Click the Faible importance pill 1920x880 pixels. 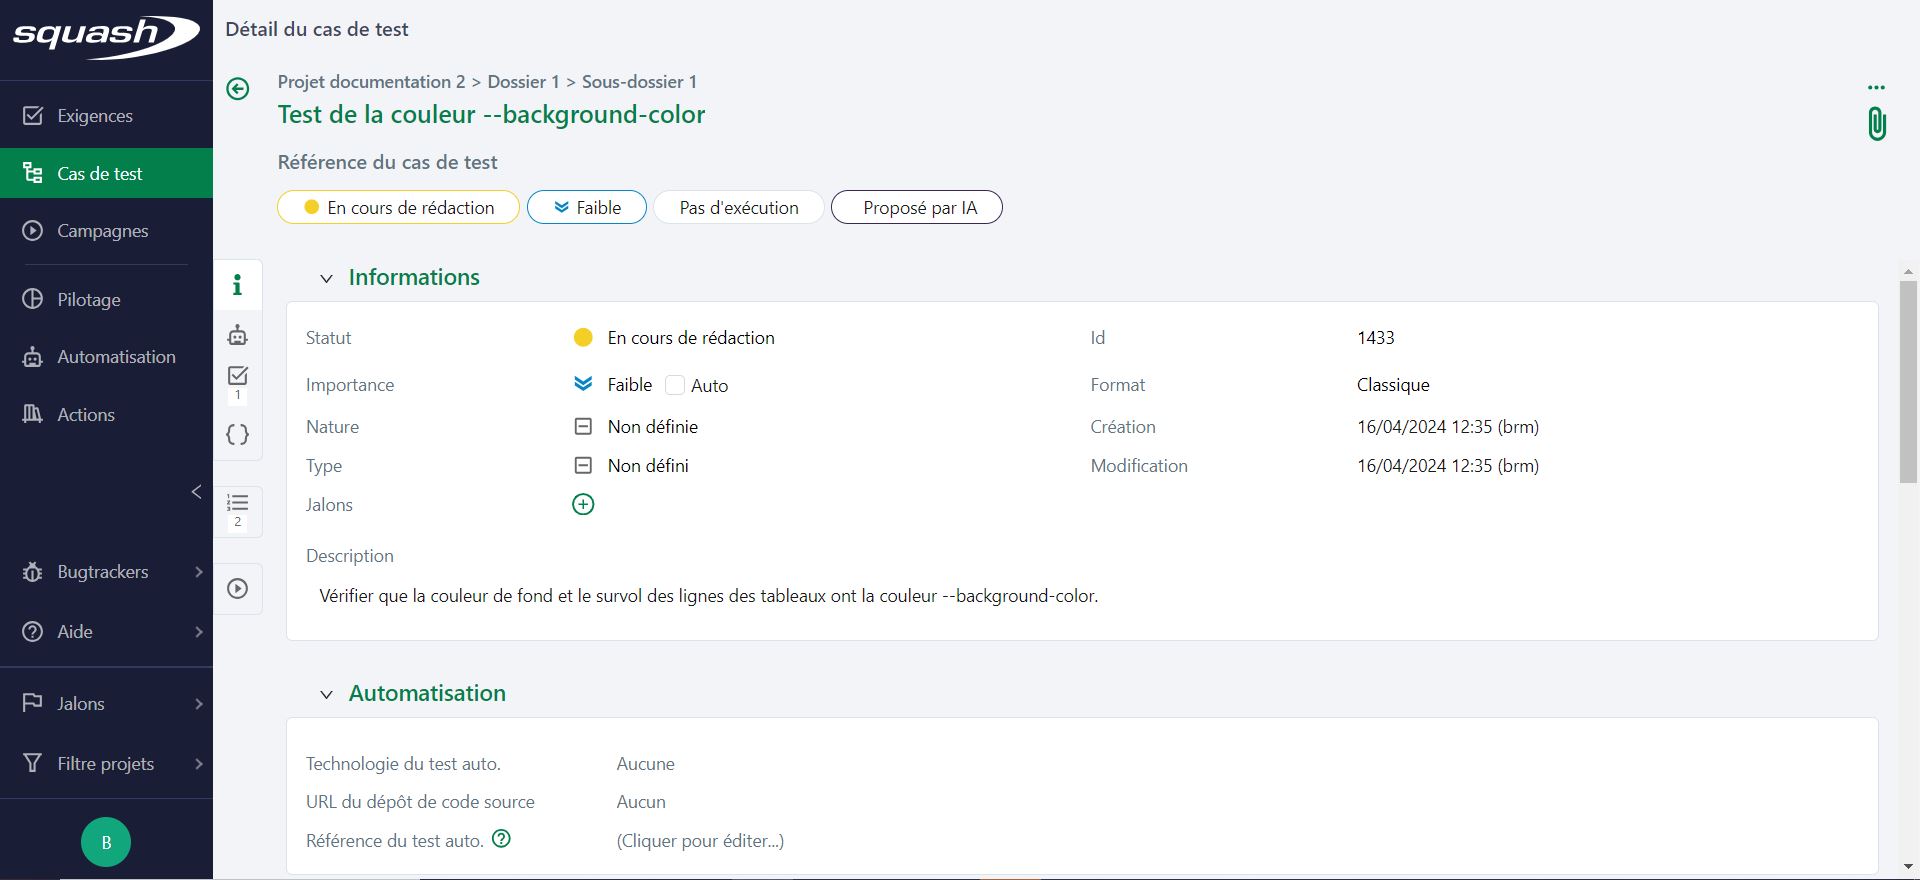click(587, 208)
